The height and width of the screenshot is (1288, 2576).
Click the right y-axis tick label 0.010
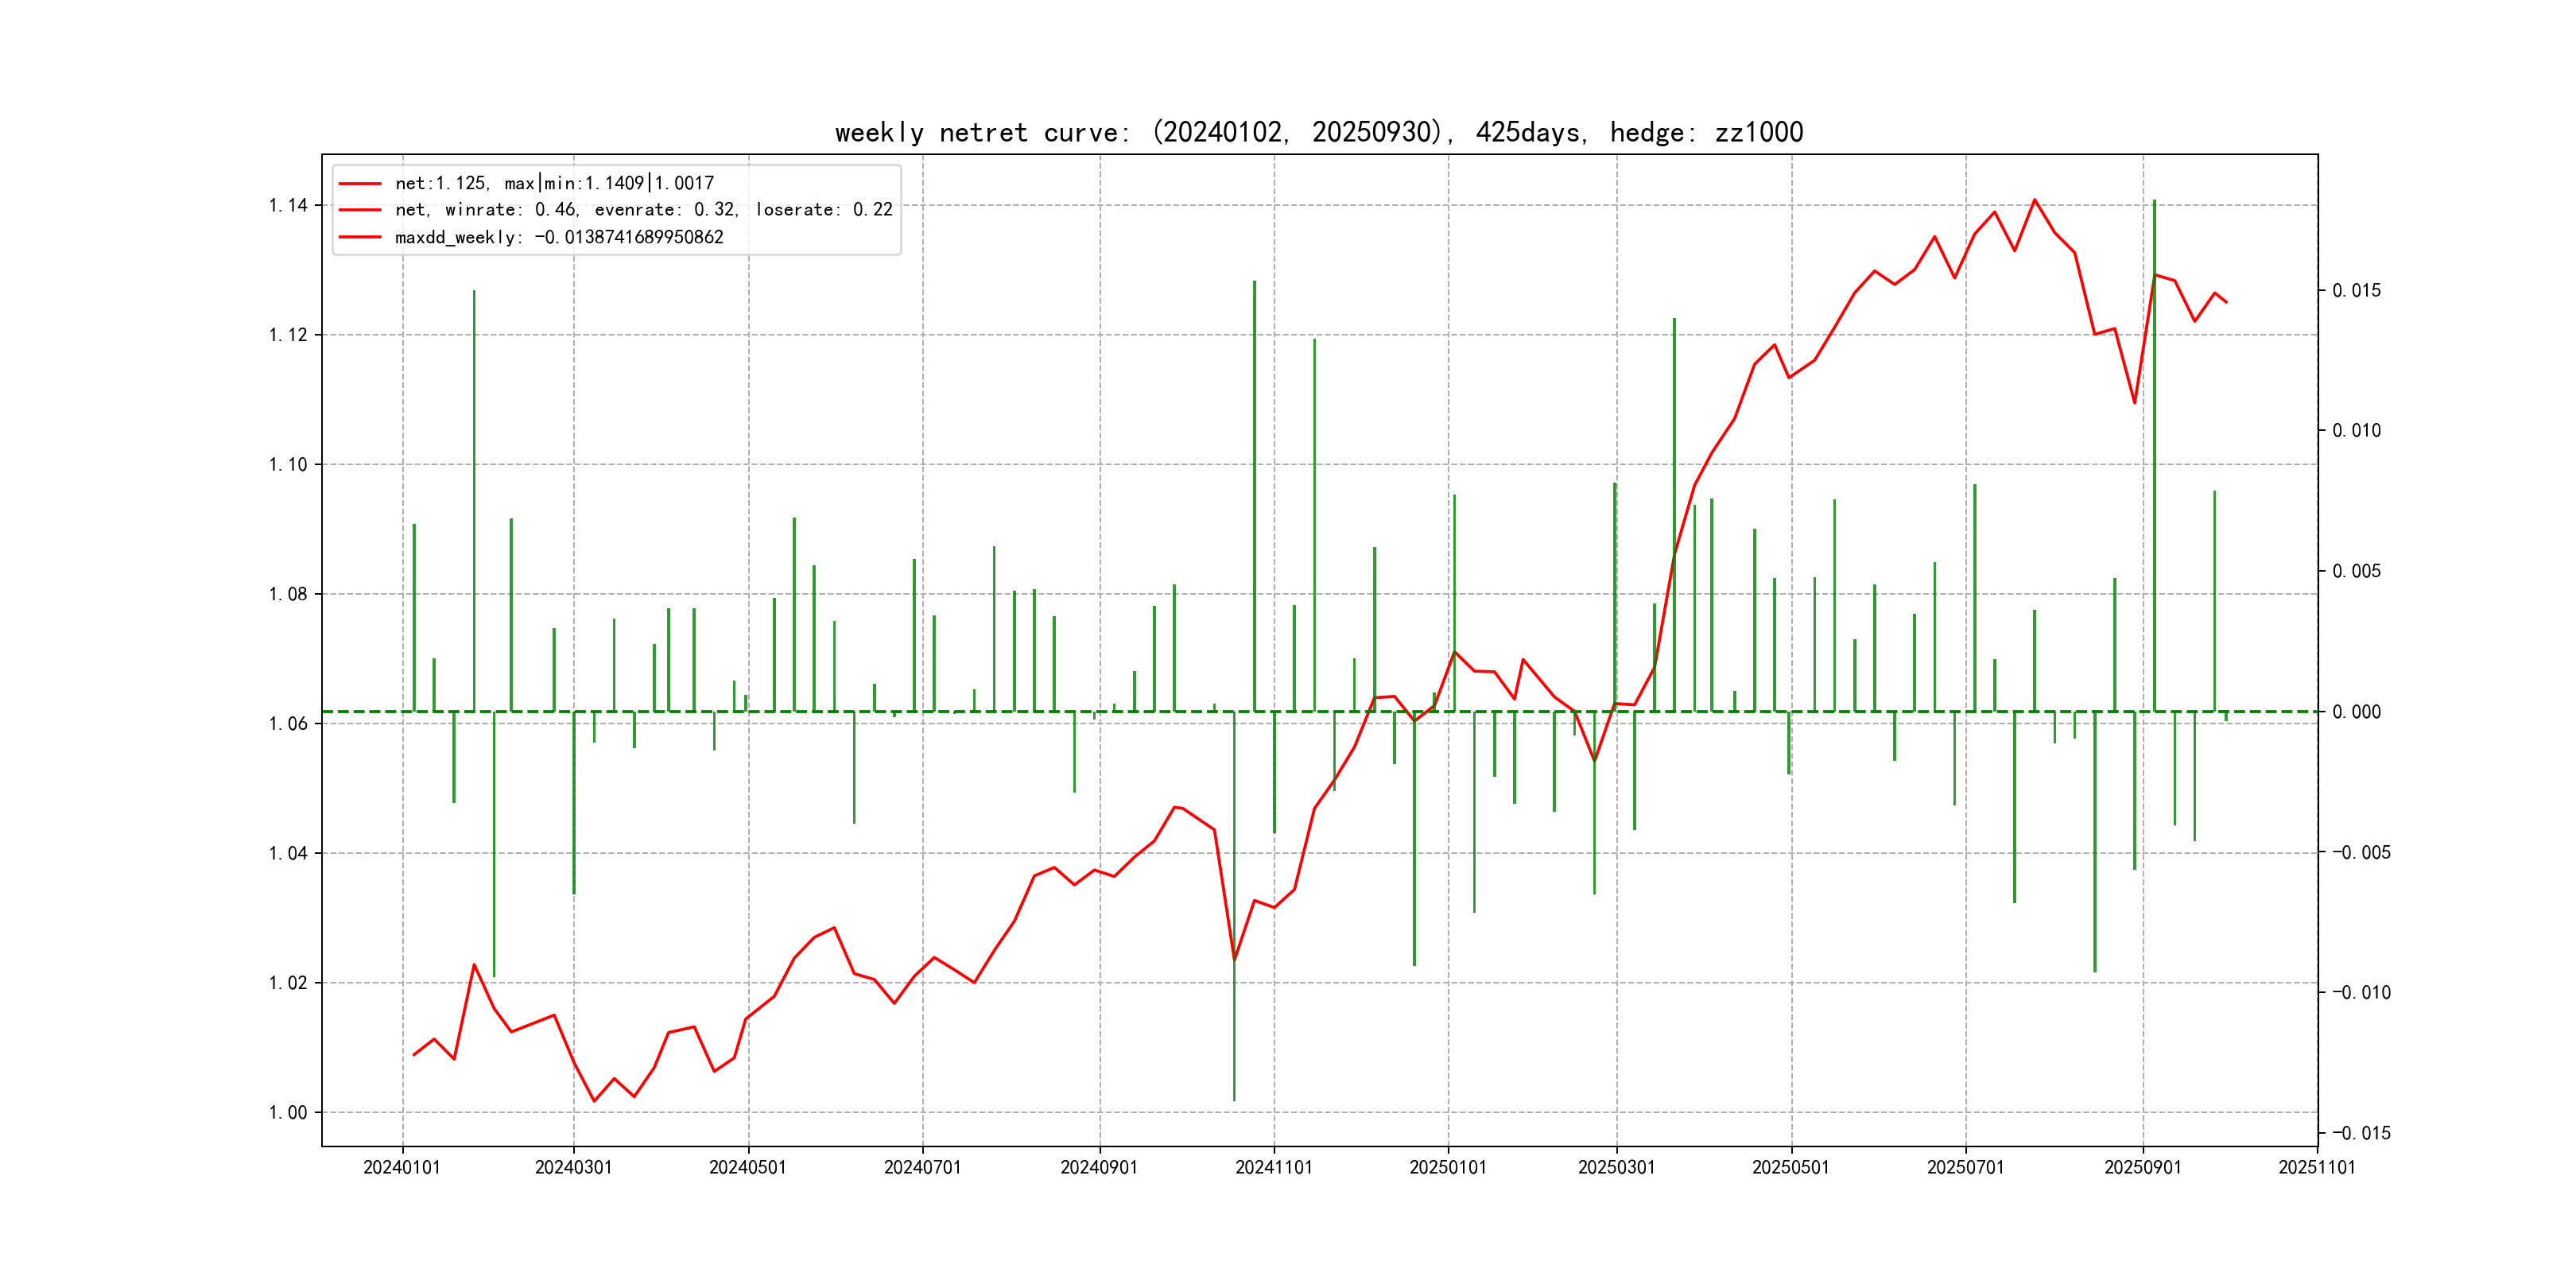click(2356, 431)
